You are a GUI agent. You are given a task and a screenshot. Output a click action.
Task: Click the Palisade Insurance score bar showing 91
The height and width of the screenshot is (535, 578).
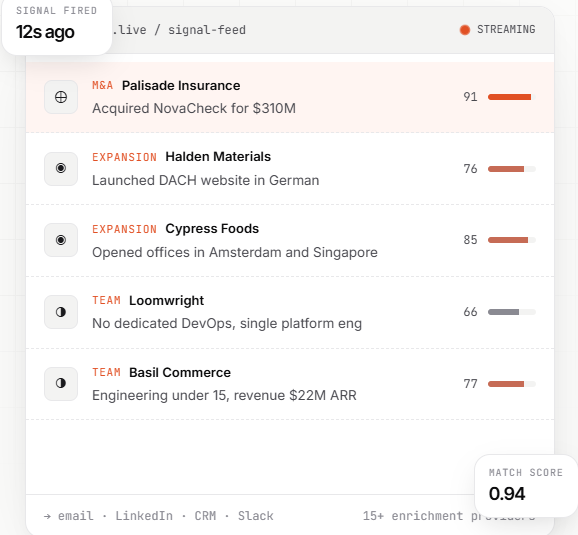click(x=512, y=97)
